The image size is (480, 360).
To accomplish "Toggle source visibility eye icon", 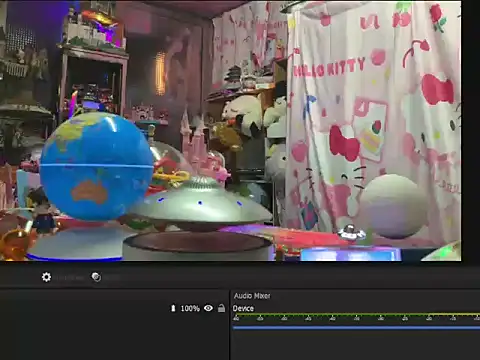I will 209,308.
